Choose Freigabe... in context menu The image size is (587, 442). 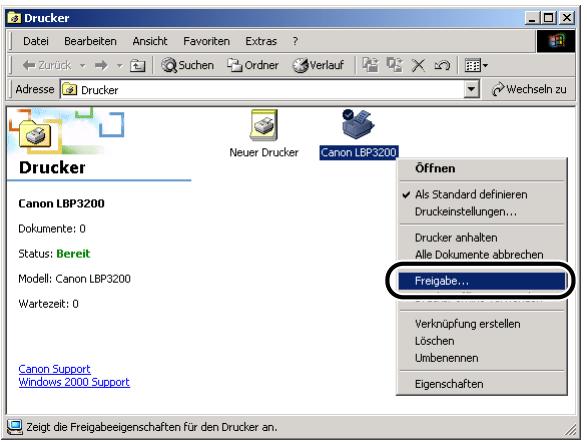coord(481,281)
